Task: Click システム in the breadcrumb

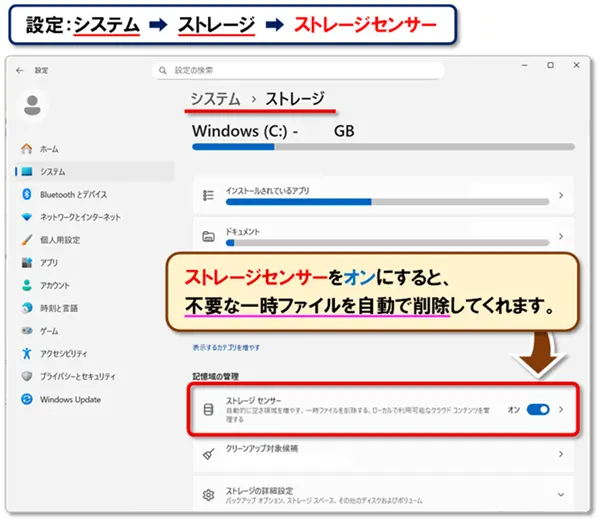Action: 215,99
